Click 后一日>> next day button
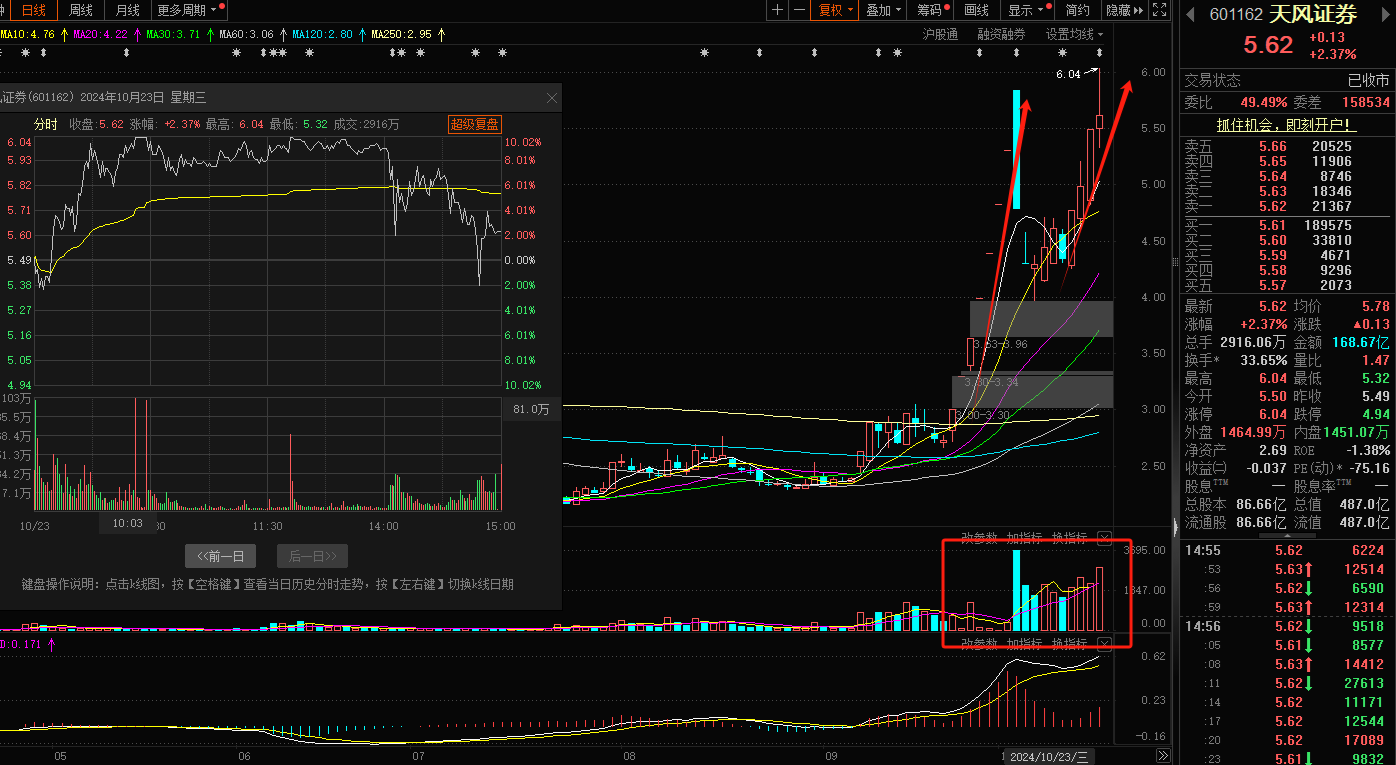This screenshot has width=1396, height=765. click(x=312, y=556)
